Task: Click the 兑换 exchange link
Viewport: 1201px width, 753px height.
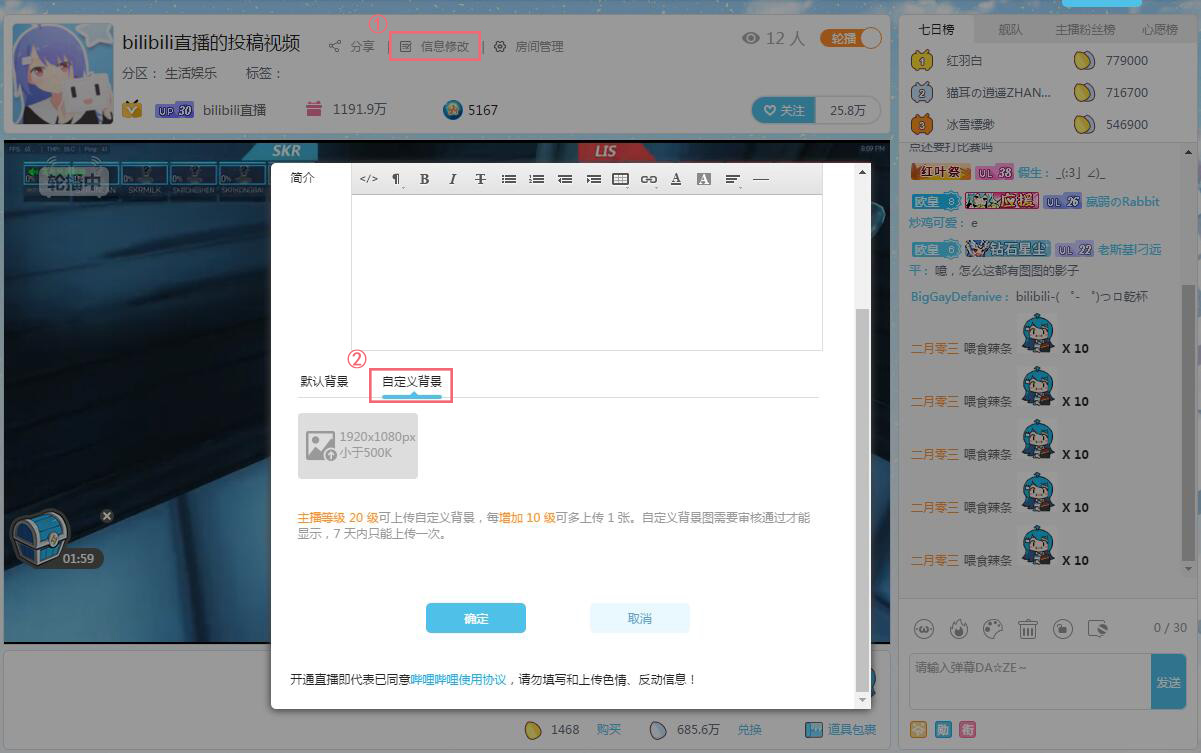Action: 750,729
